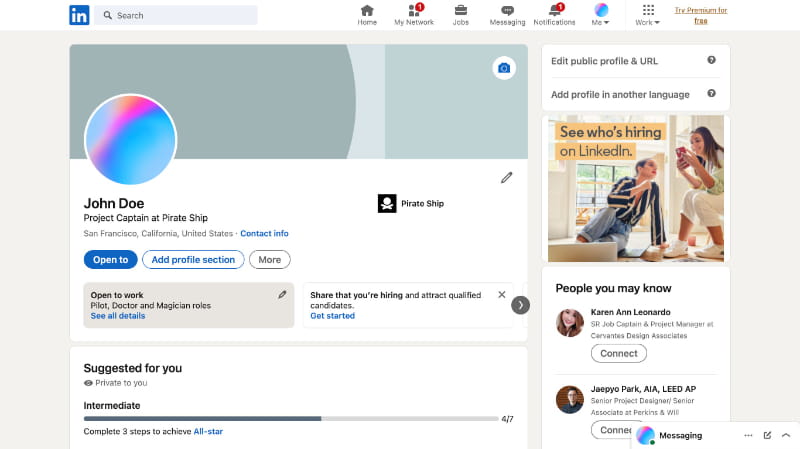Click camera icon on cover photo

504,68
